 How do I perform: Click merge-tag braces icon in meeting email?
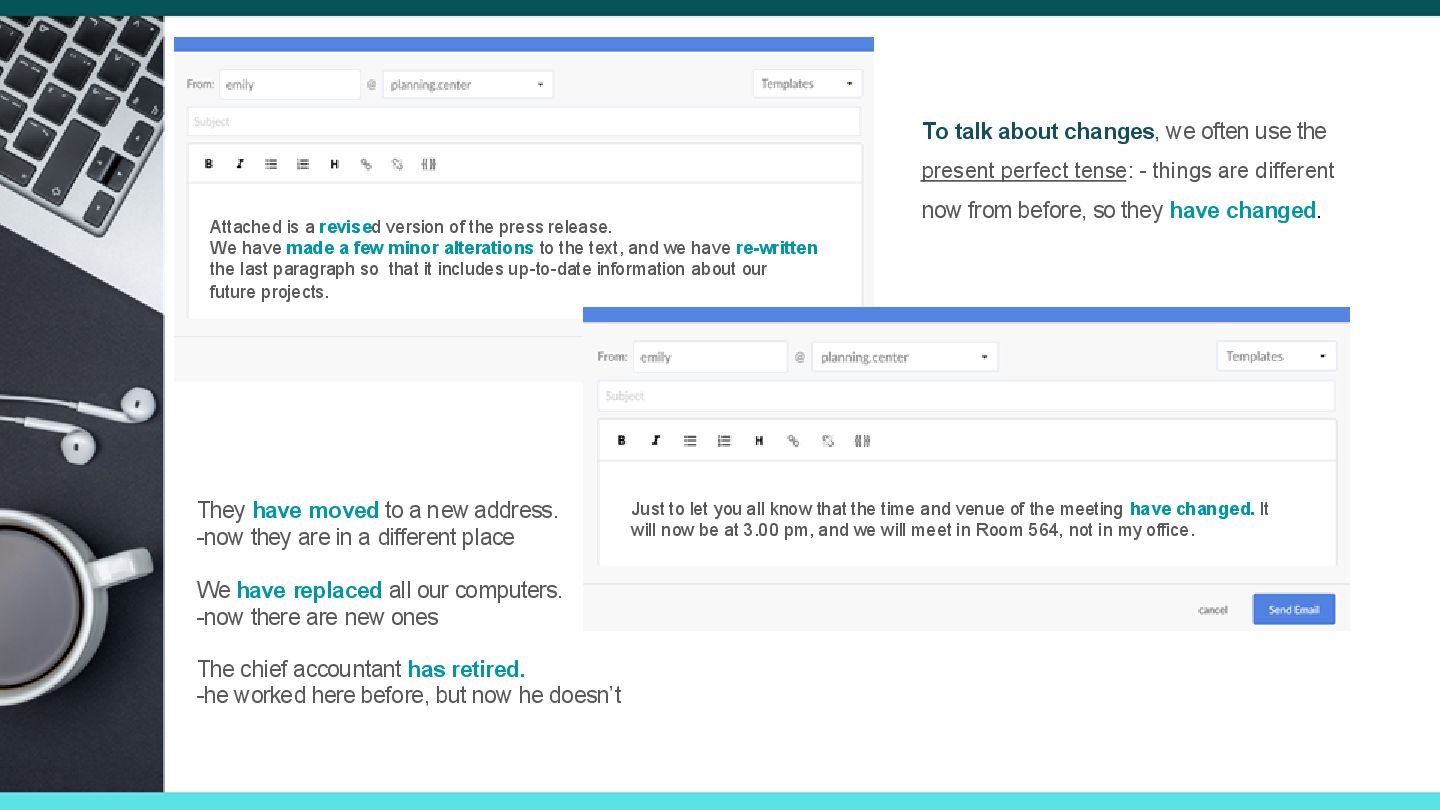tap(863, 440)
